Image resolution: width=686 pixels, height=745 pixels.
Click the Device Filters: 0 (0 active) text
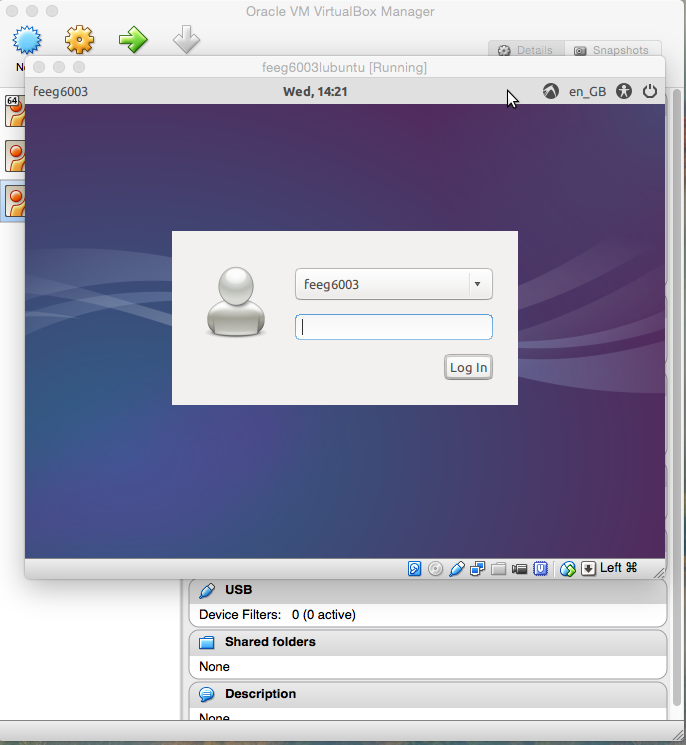[x=277, y=615]
